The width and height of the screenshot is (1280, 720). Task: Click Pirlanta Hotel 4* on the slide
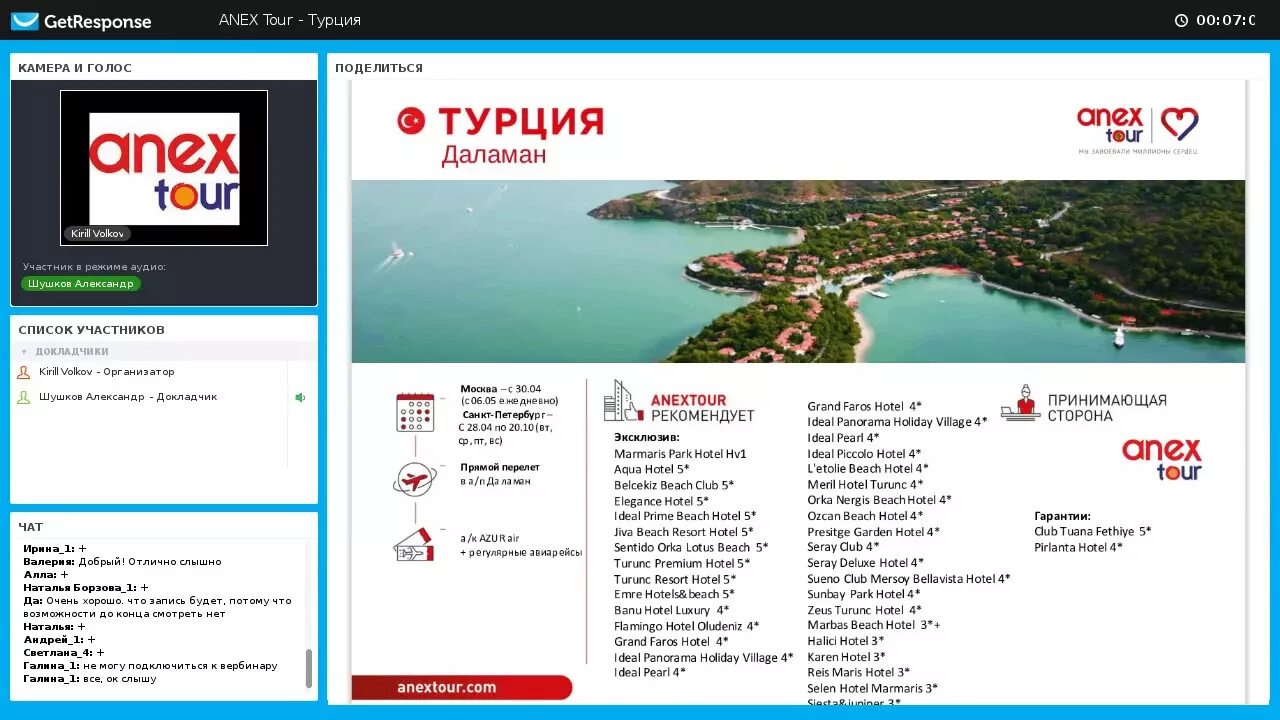click(x=1078, y=548)
